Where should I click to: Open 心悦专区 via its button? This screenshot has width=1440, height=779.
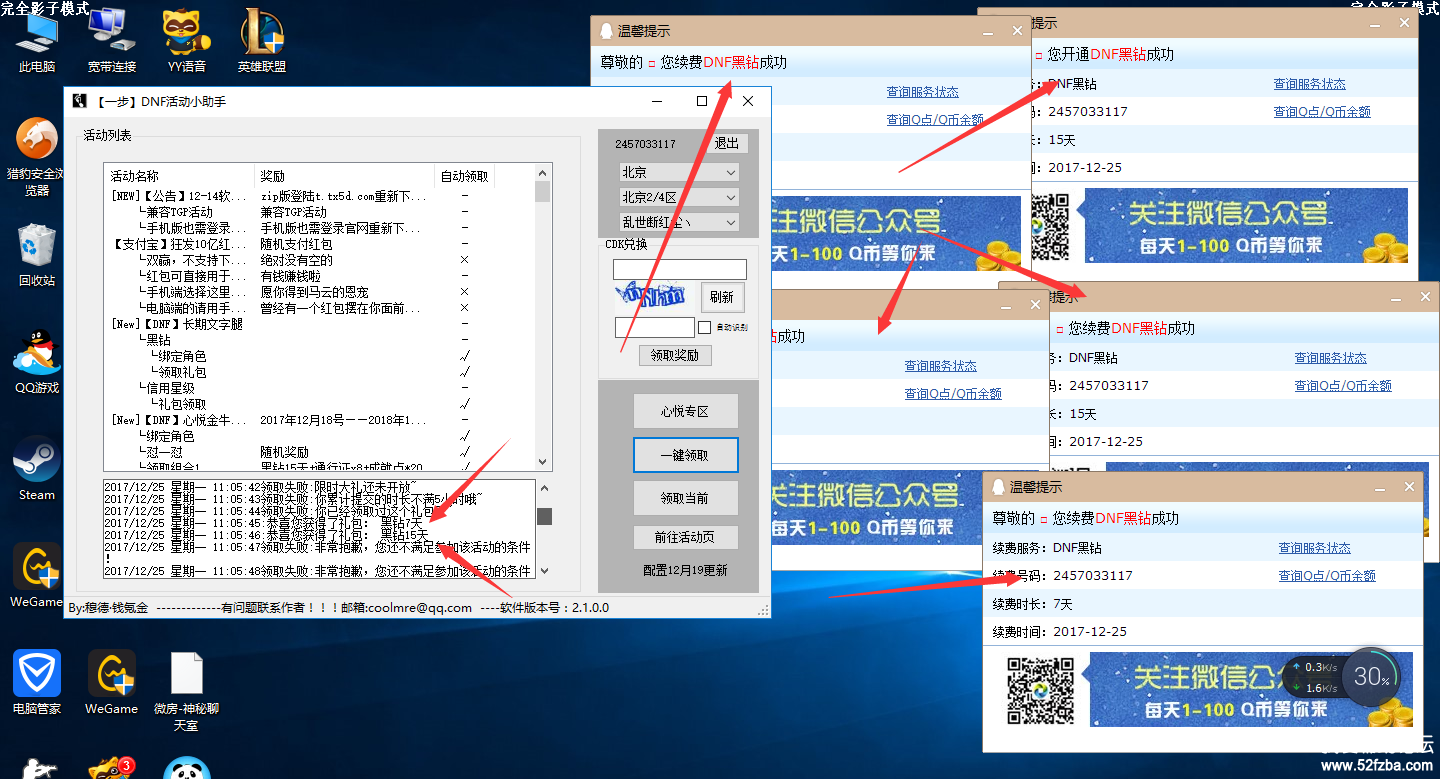(x=685, y=411)
